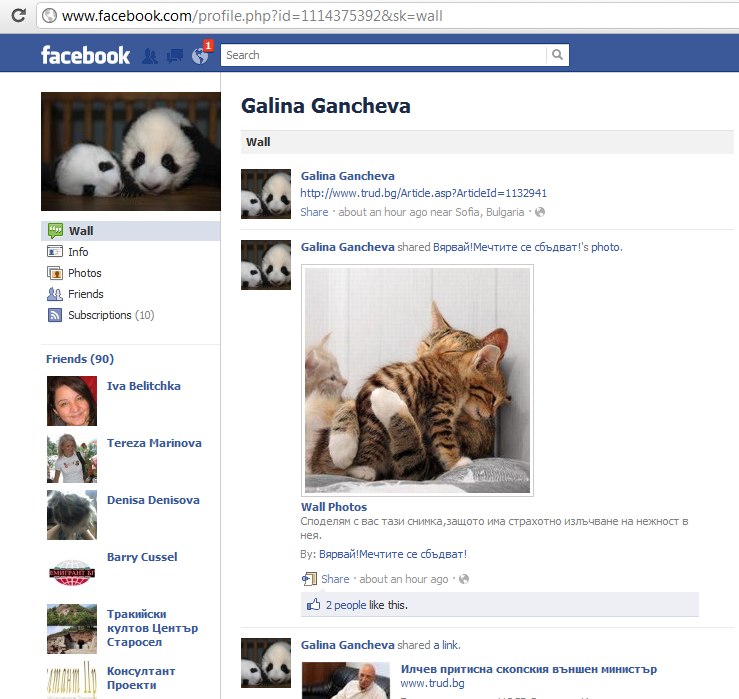
Task: Open privacy globe icon on first post
Action: (540, 212)
